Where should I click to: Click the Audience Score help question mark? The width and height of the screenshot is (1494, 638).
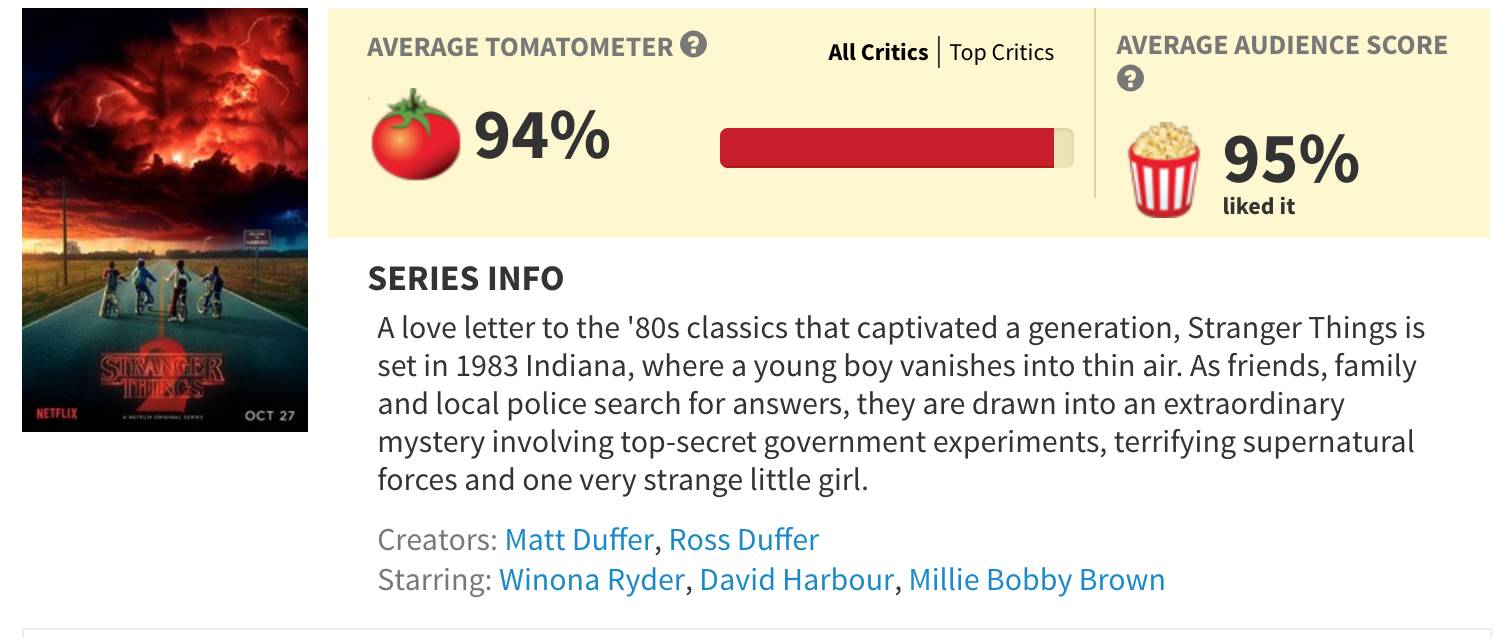(x=1130, y=78)
